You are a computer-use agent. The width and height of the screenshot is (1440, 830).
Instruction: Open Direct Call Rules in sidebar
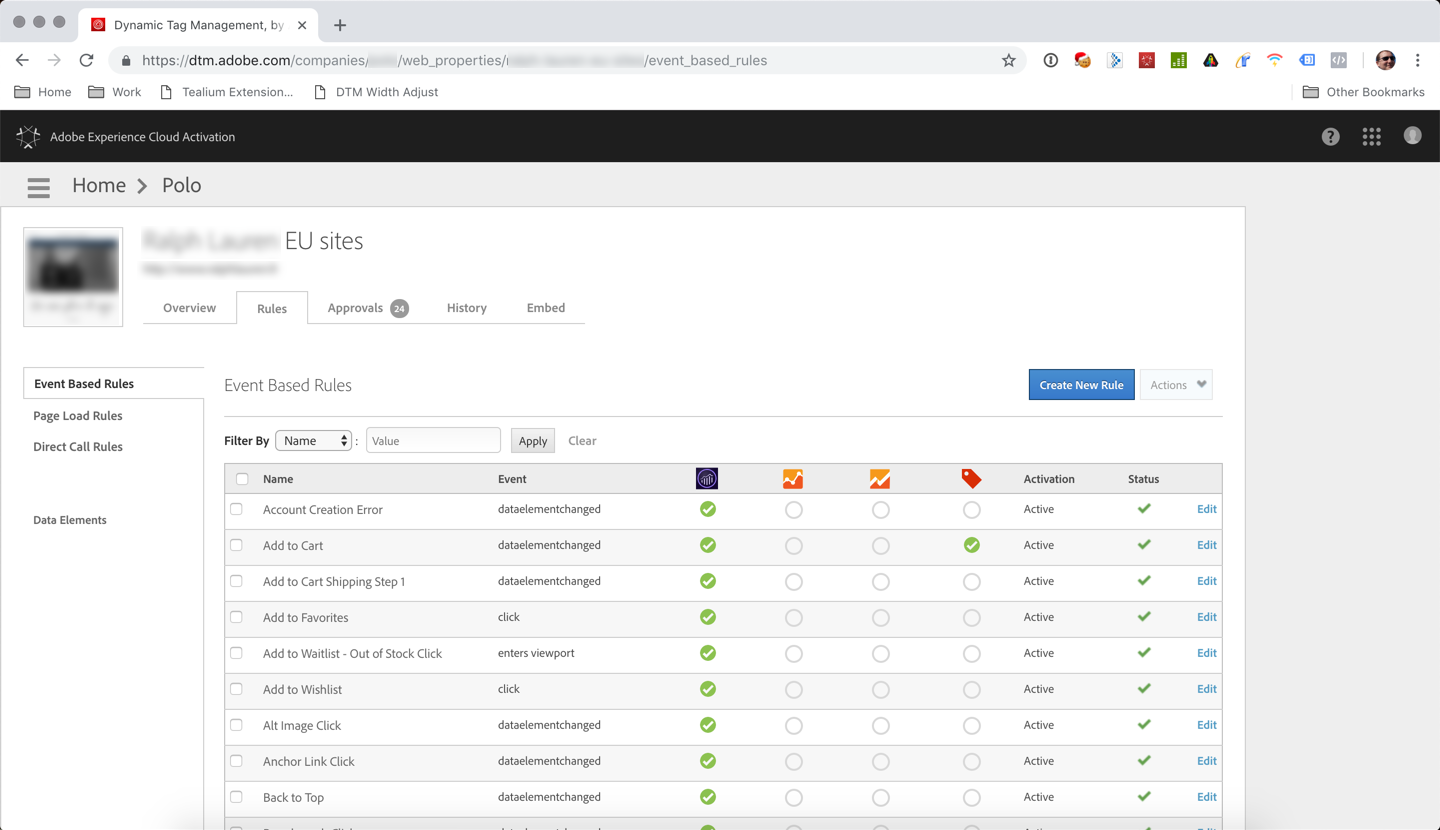(x=78, y=447)
